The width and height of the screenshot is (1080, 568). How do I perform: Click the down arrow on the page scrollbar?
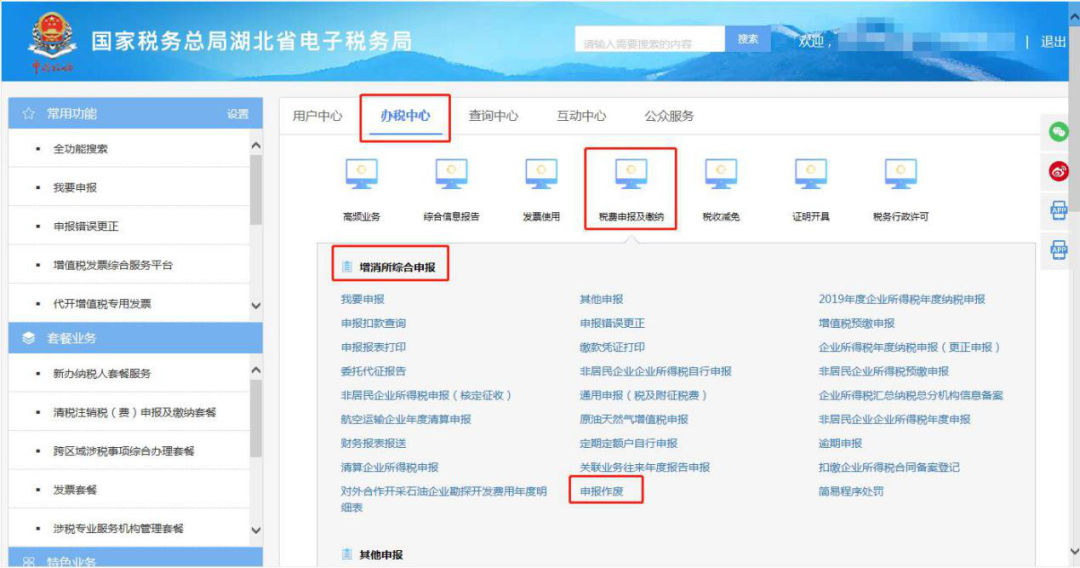click(x=1074, y=551)
